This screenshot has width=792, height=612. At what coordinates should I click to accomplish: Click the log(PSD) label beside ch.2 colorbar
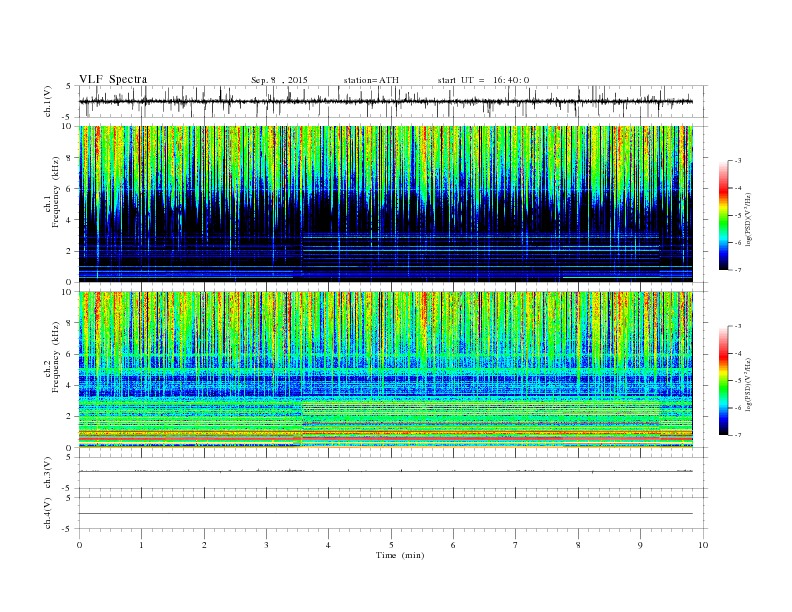click(x=748, y=385)
